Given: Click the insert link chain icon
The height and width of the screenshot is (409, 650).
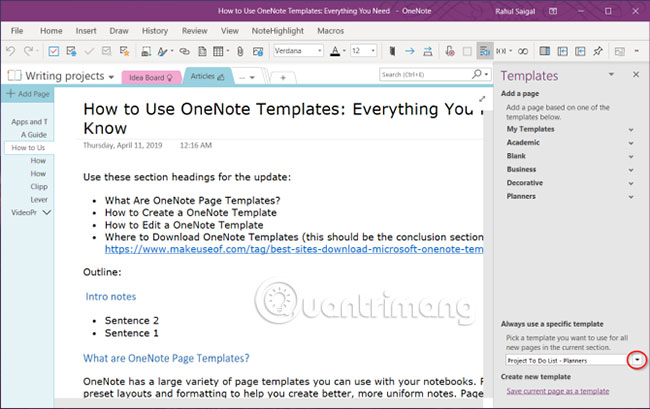Looking at the screenshot, I should tap(184, 51).
